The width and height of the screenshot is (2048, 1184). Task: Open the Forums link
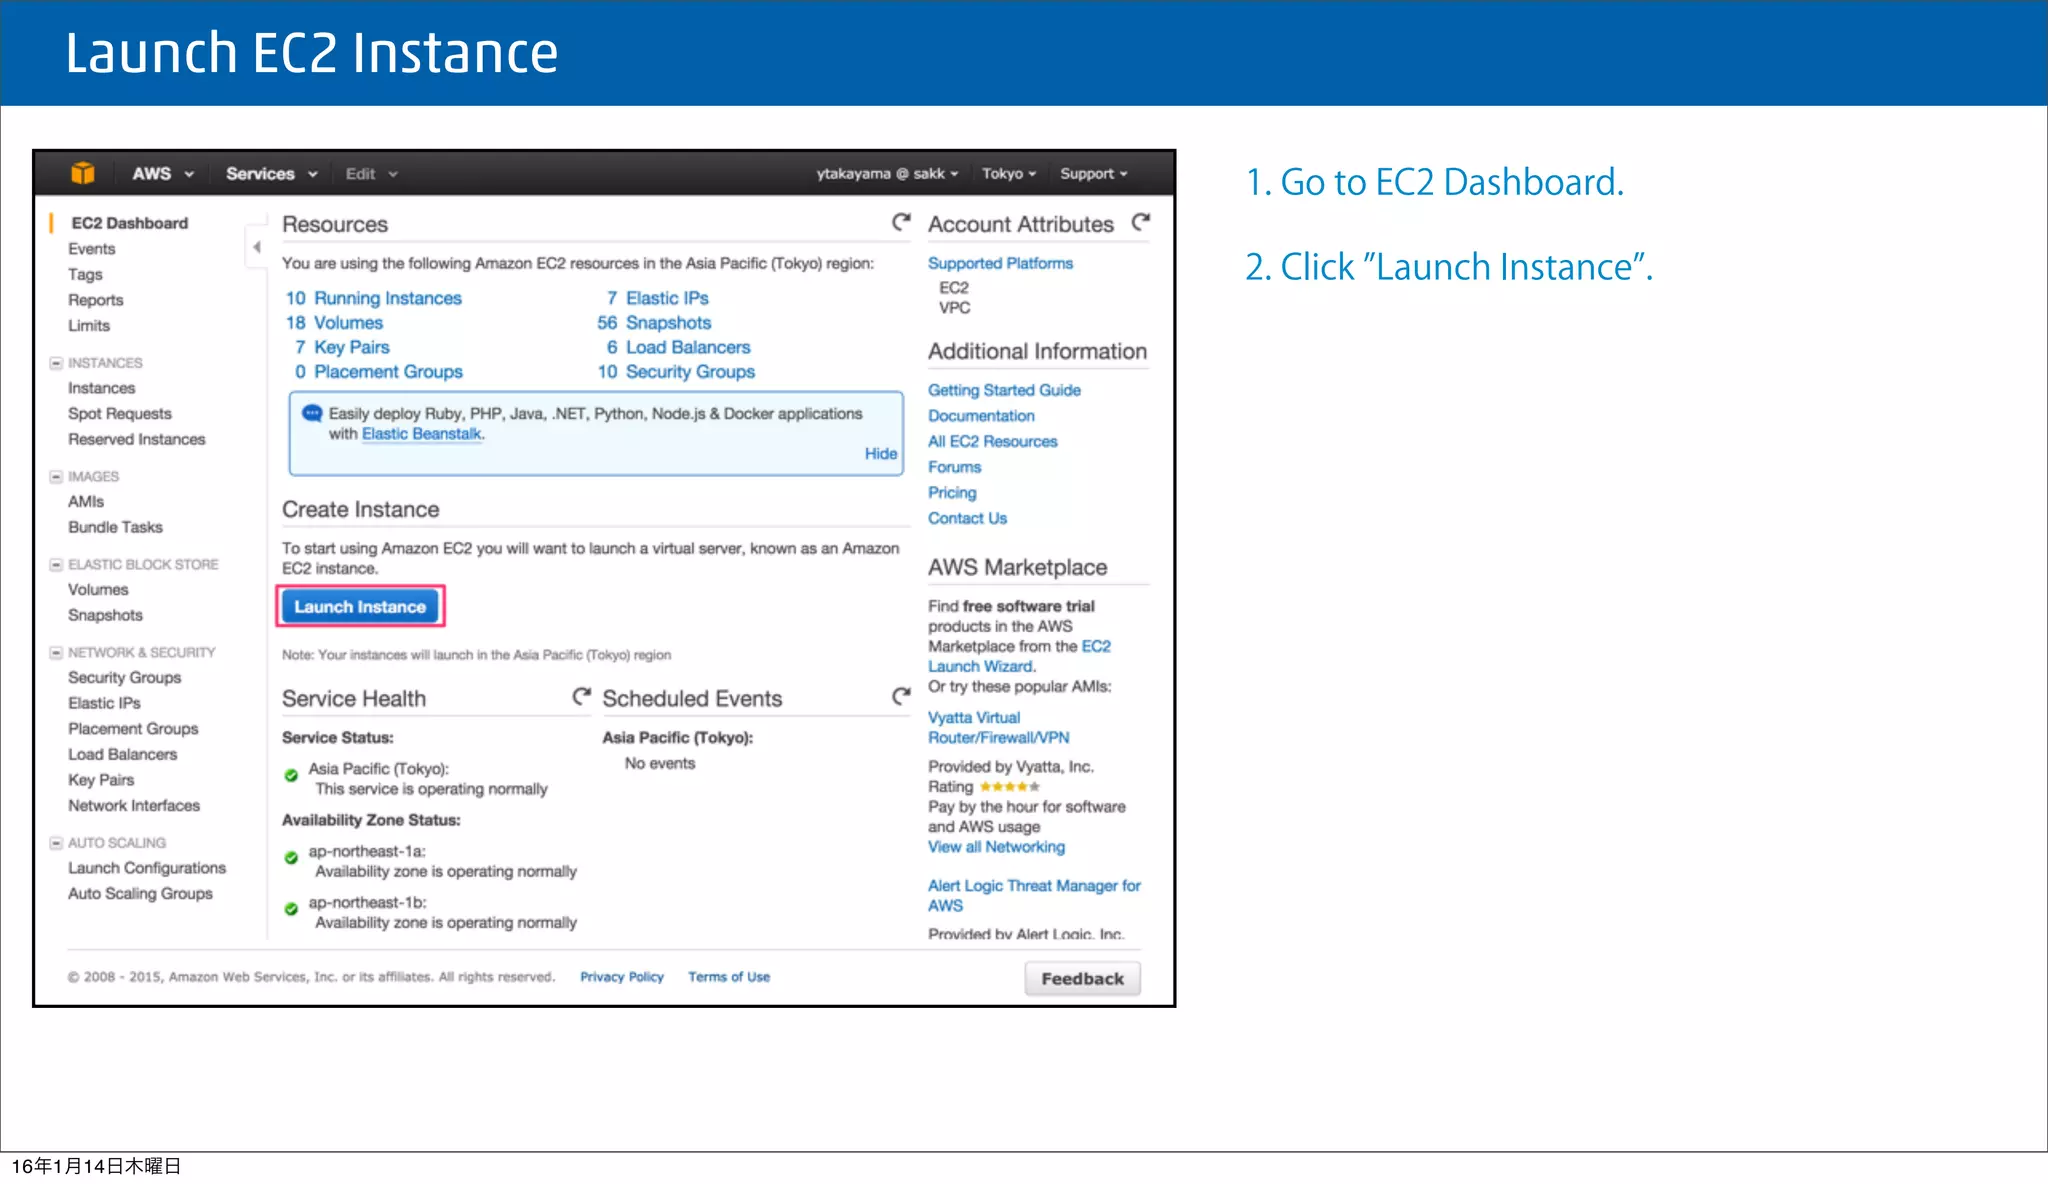954,467
